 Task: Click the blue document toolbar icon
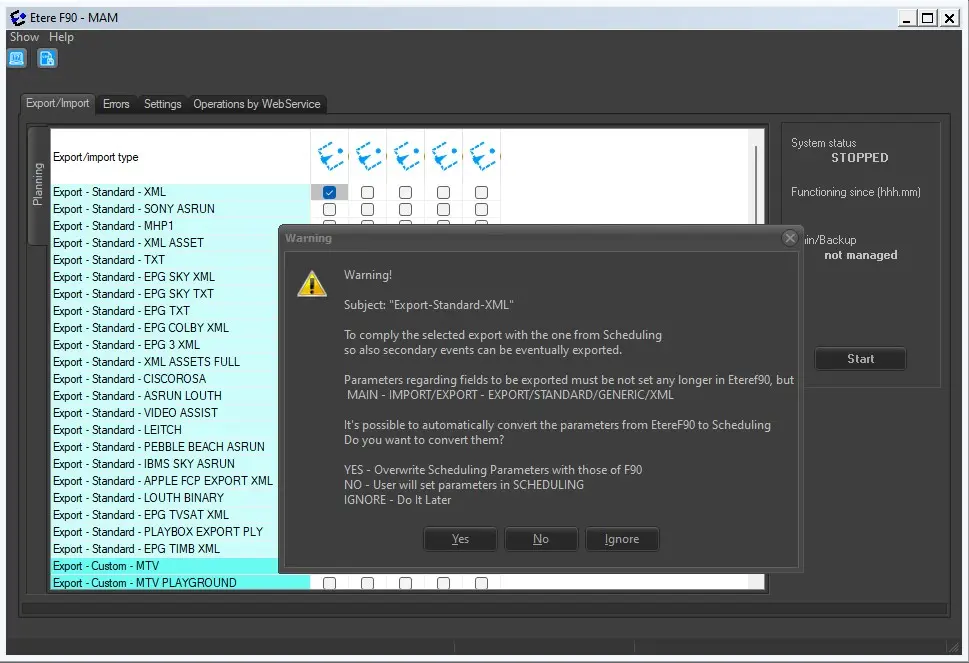(47, 59)
